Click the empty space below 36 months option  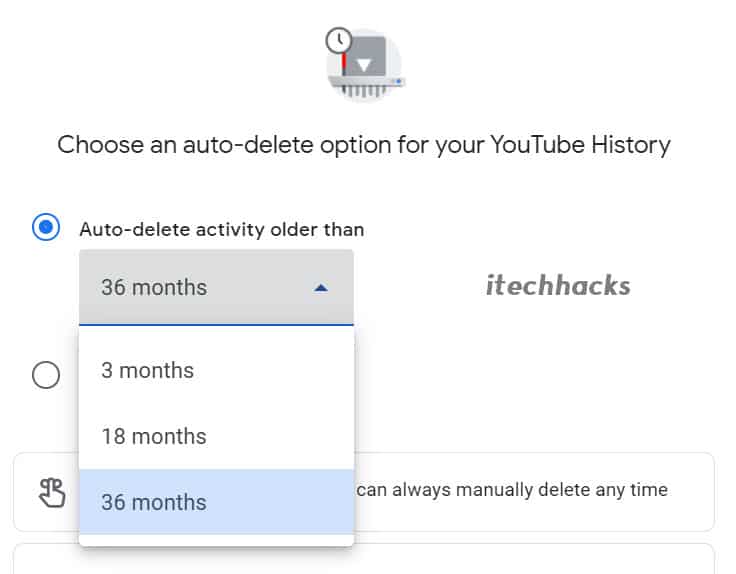pyautogui.click(x=216, y=540)
